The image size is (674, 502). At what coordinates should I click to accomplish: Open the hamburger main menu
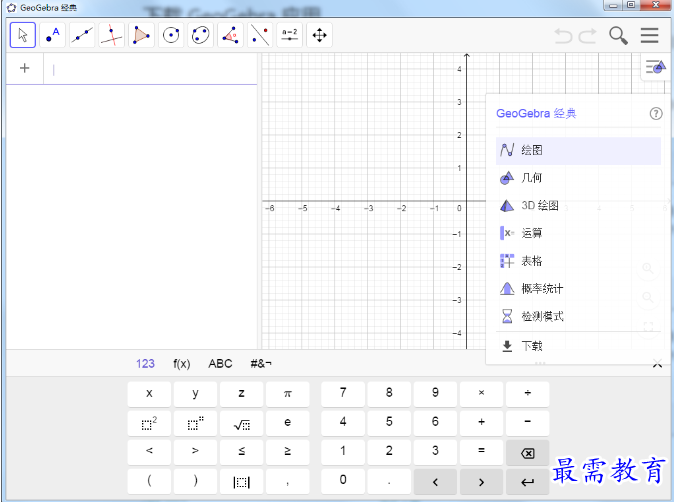[649, 35]
